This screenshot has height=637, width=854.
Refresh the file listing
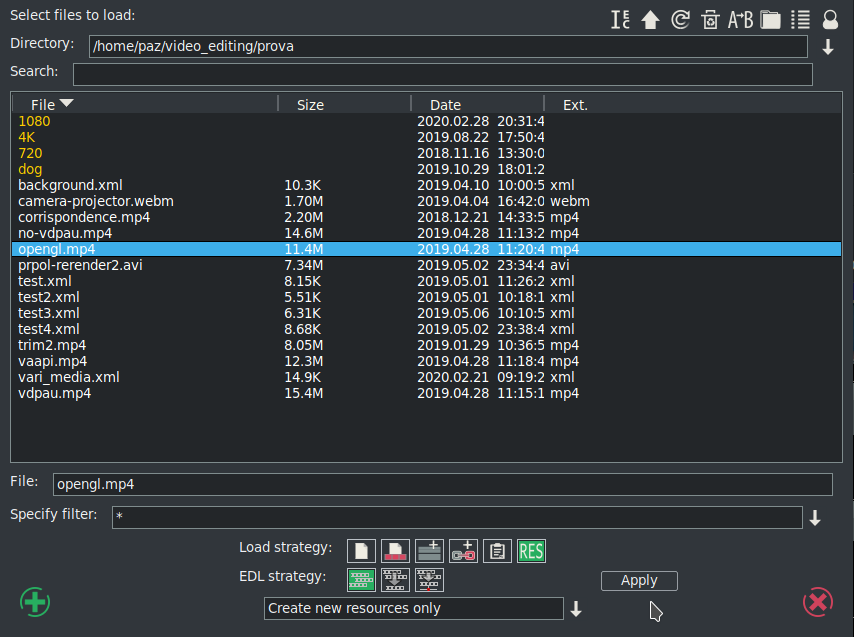[681, 18]
